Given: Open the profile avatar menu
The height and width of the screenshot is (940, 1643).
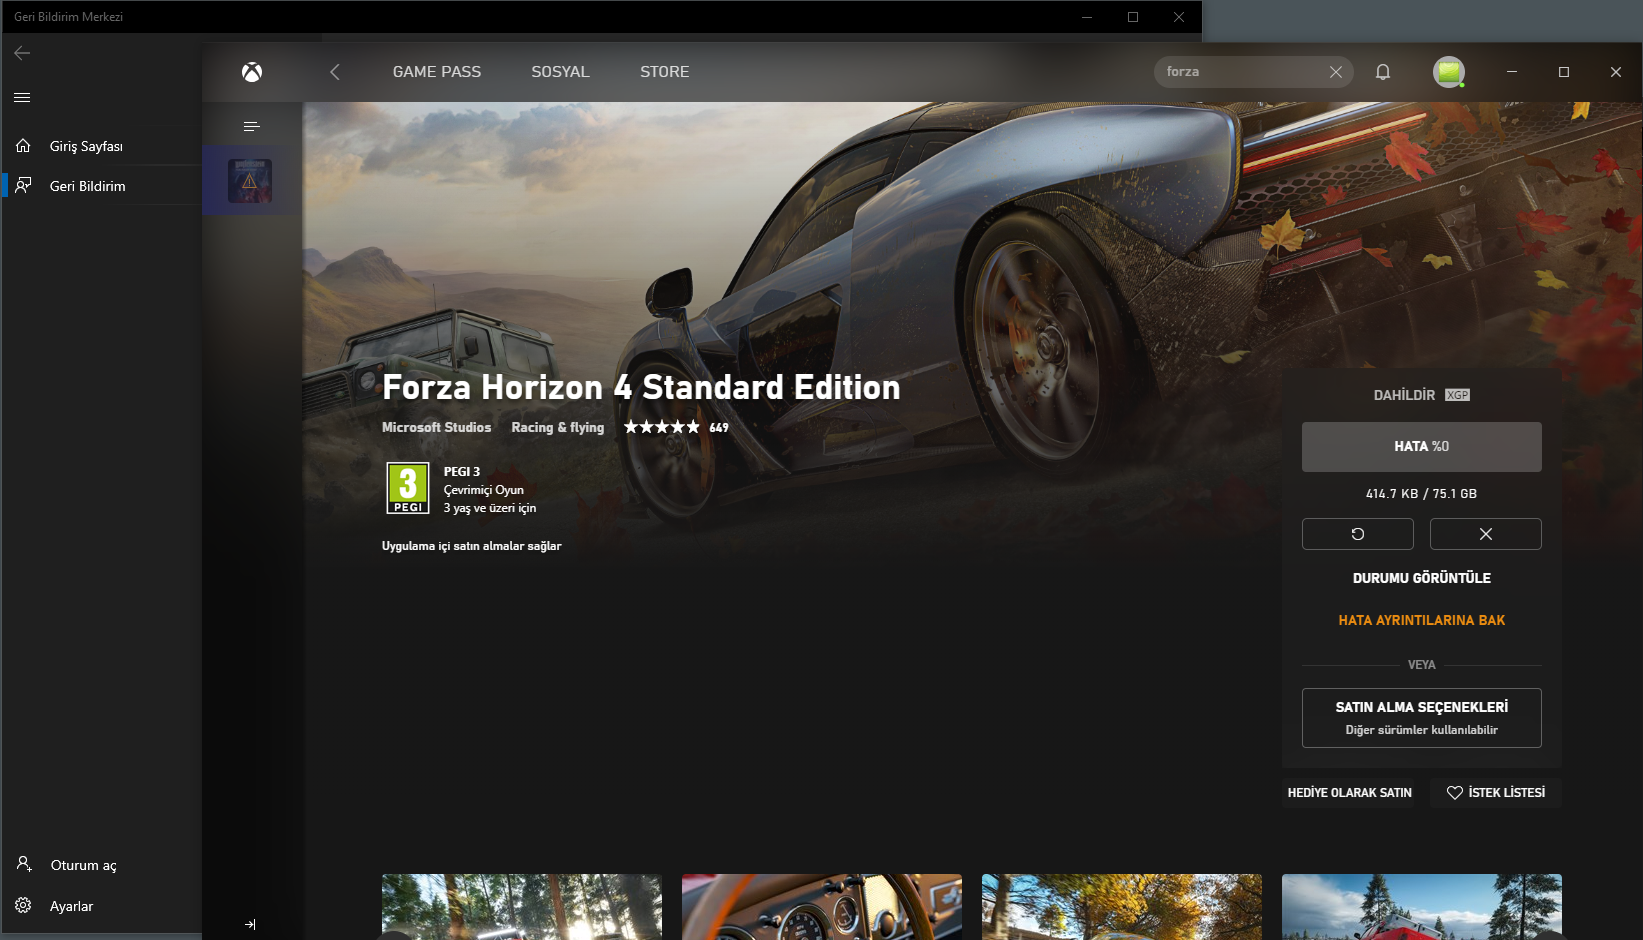Looking at the screenshot, I should point(1449,72).
